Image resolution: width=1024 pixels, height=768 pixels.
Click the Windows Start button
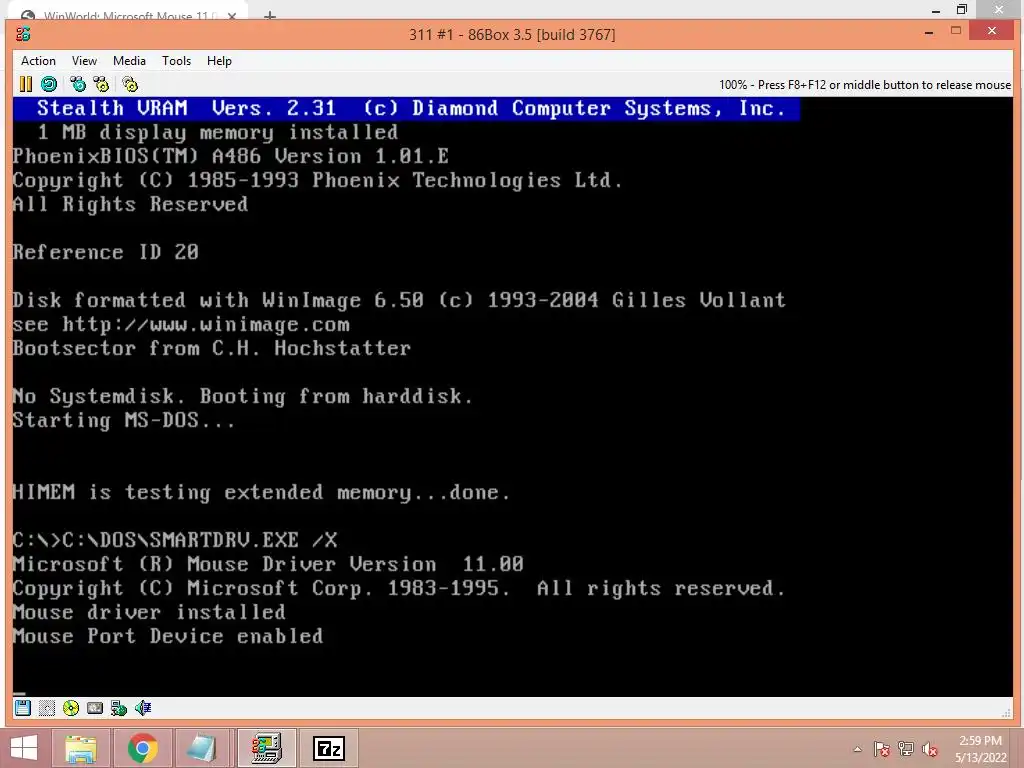tap(24, 748)
